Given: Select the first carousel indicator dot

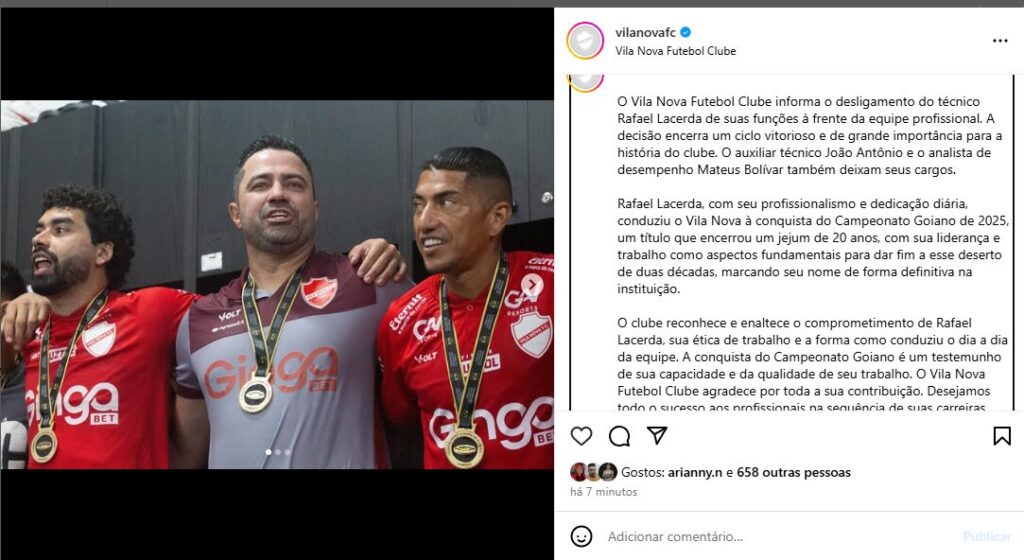Looking at the screenshot, I should tap(268, 452).
